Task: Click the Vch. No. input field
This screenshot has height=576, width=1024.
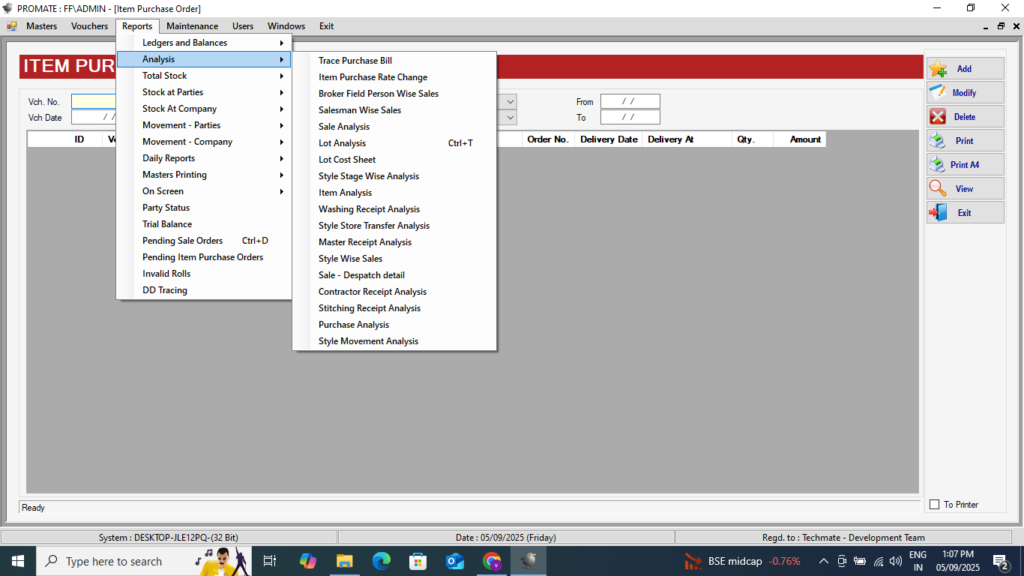Action: (x=93, y=101)
